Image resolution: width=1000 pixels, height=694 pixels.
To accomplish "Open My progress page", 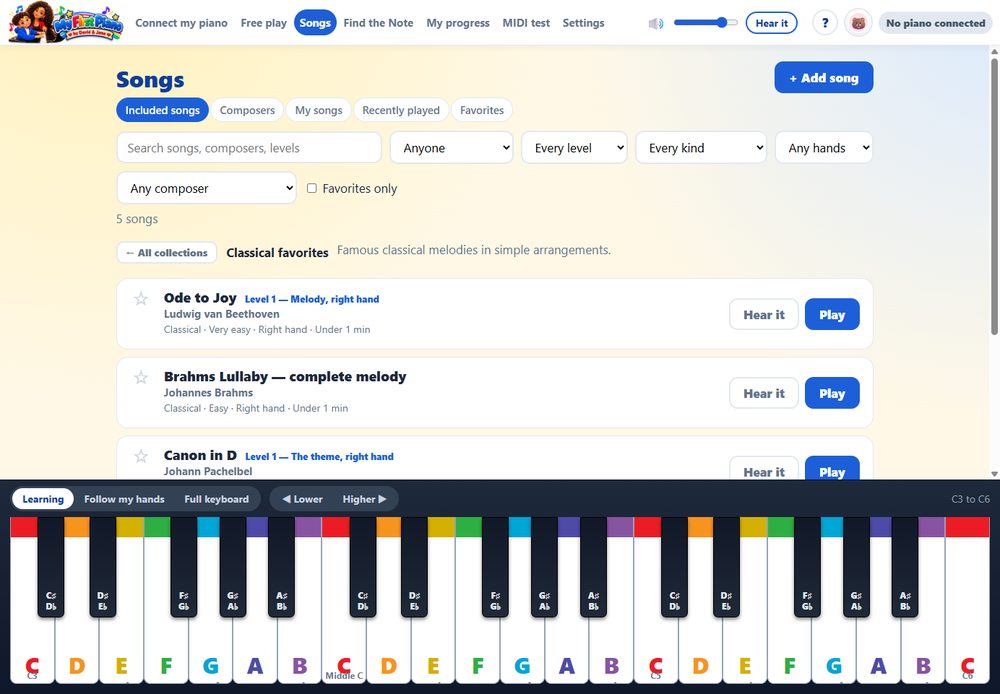I will pyautogui.click(x=458, y=23).
